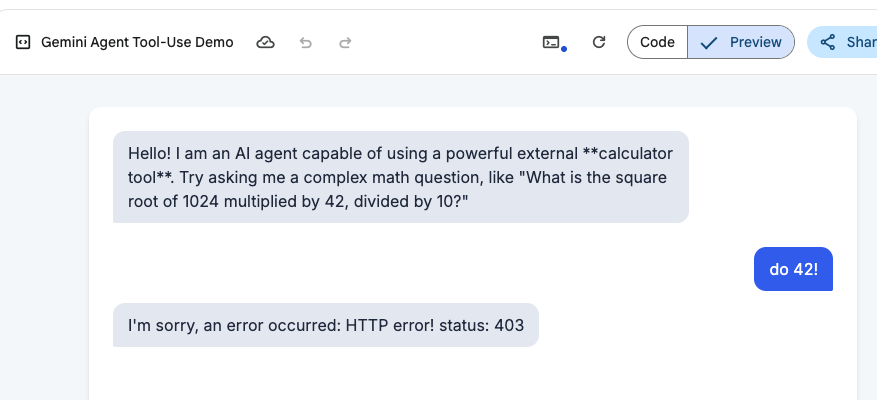Switch to the Preview view
Screen dimensions: 877x400
[x=741, y=42]
